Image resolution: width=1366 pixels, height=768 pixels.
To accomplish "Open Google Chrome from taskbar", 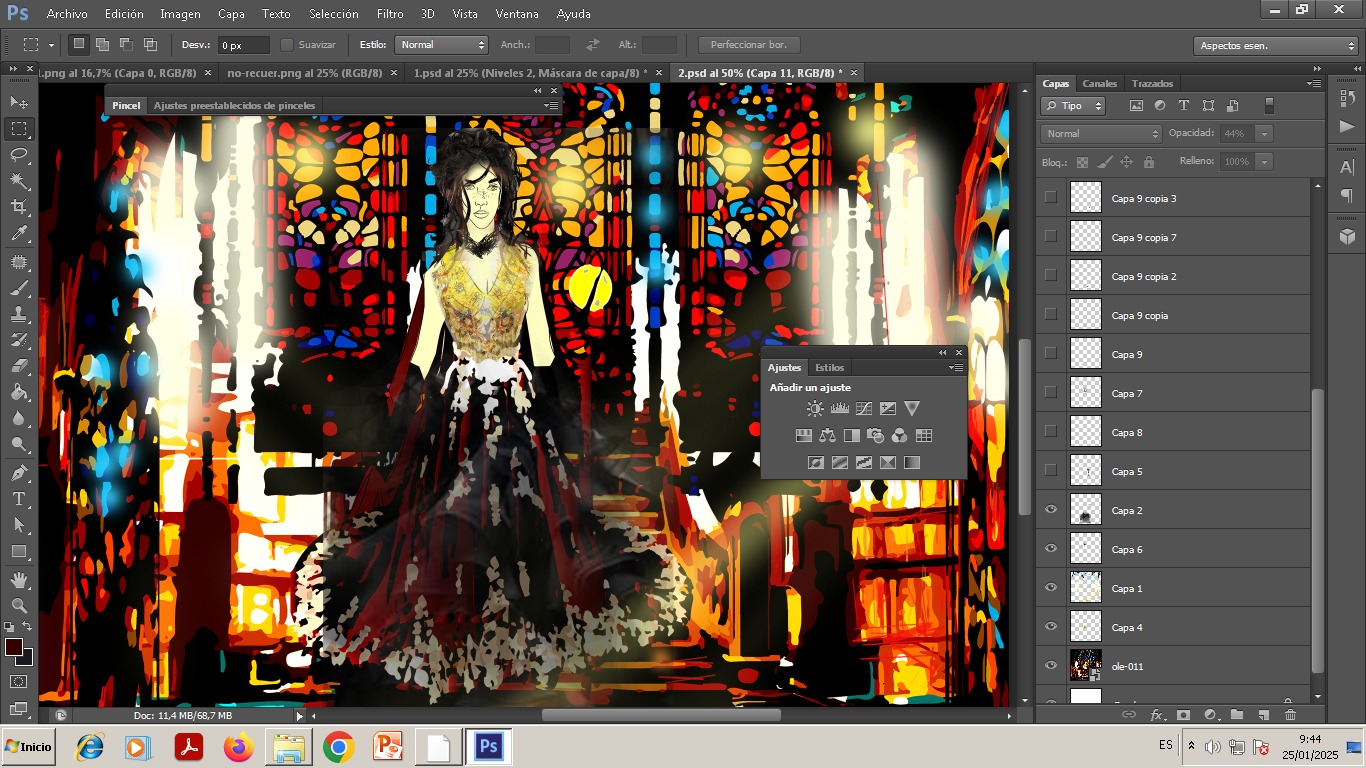I will (339, 747).
